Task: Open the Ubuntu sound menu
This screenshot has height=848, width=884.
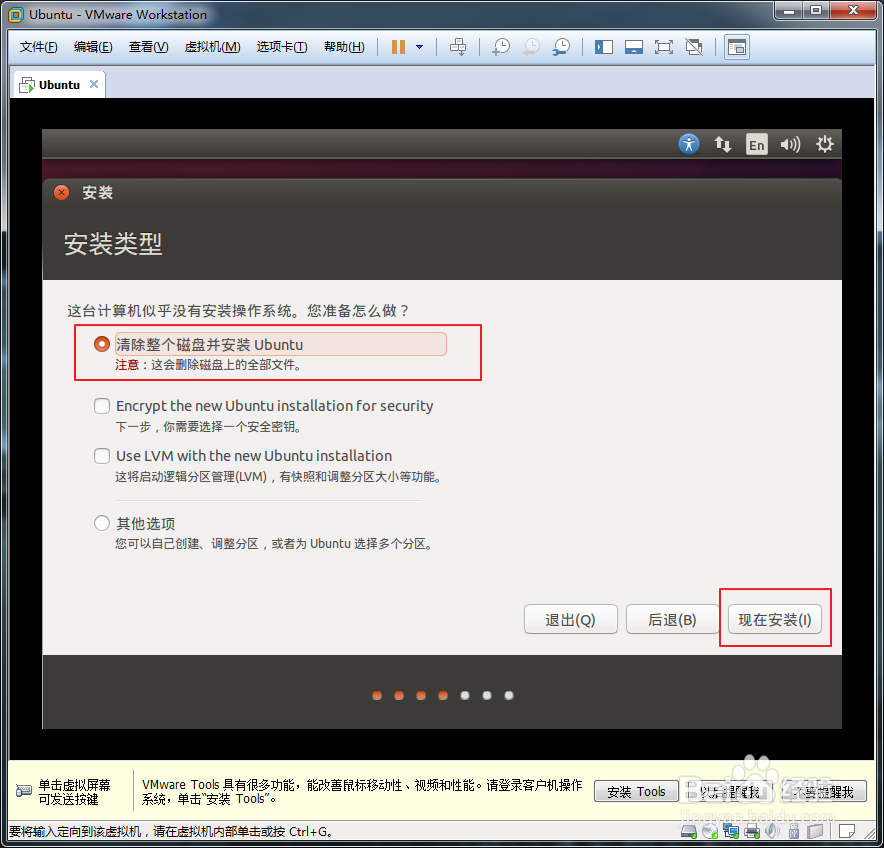Action: (x=790, y=144)
